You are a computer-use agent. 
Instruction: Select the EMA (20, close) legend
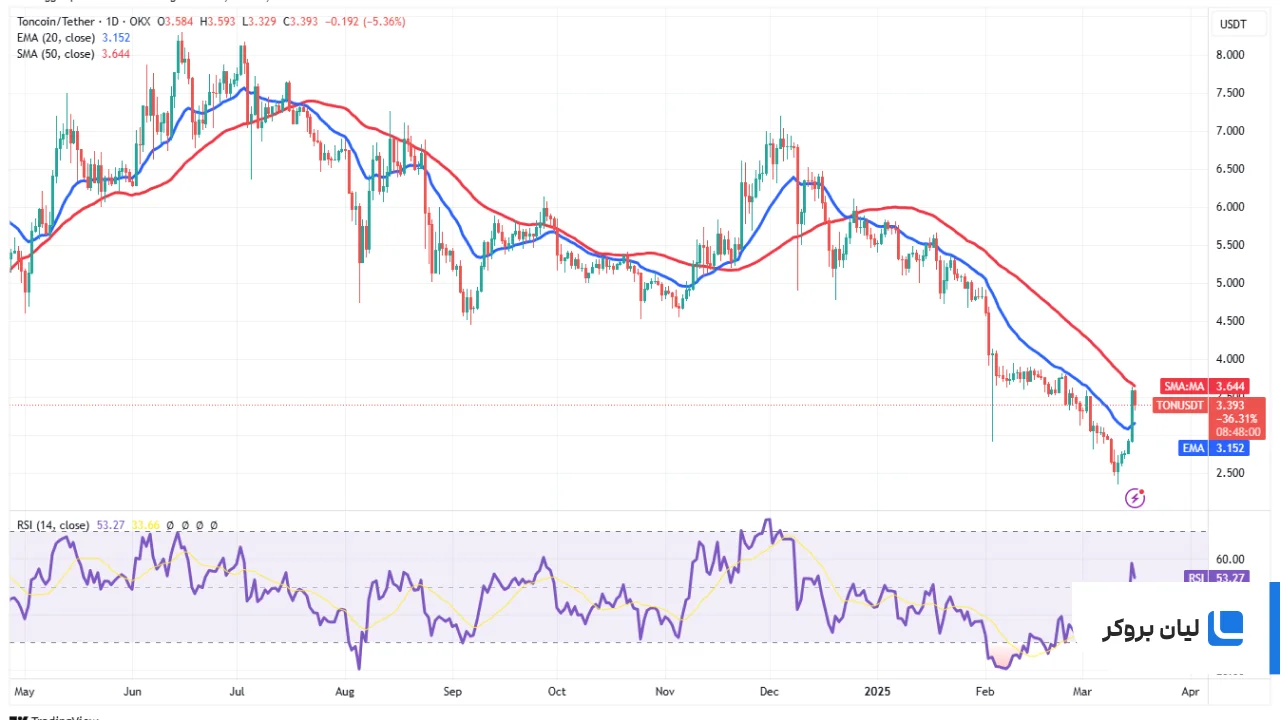tap(56, 37)
